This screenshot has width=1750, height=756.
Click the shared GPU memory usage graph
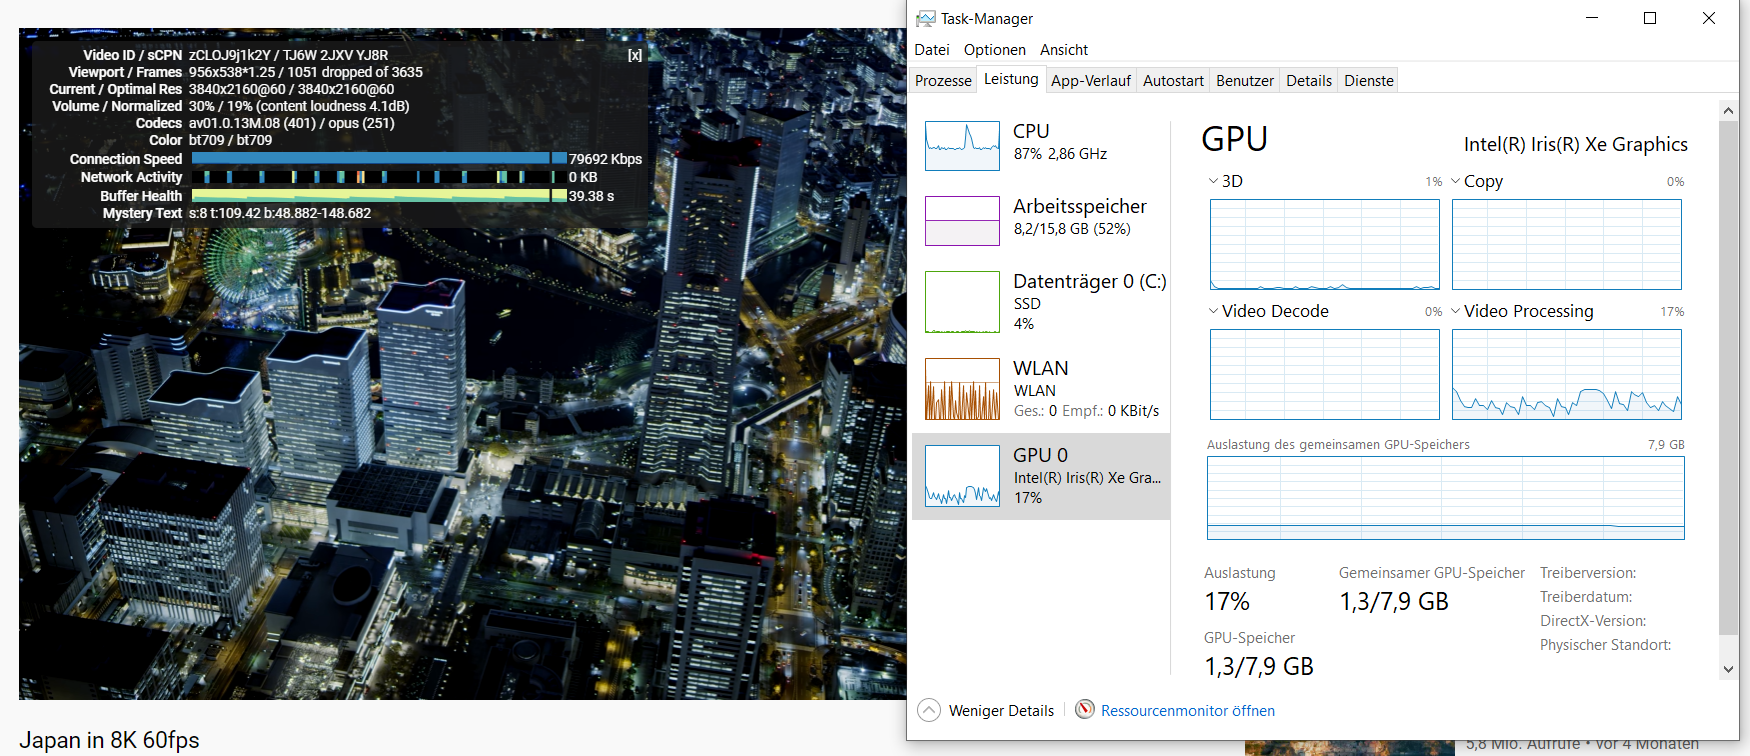click(x=1446, y=498)
